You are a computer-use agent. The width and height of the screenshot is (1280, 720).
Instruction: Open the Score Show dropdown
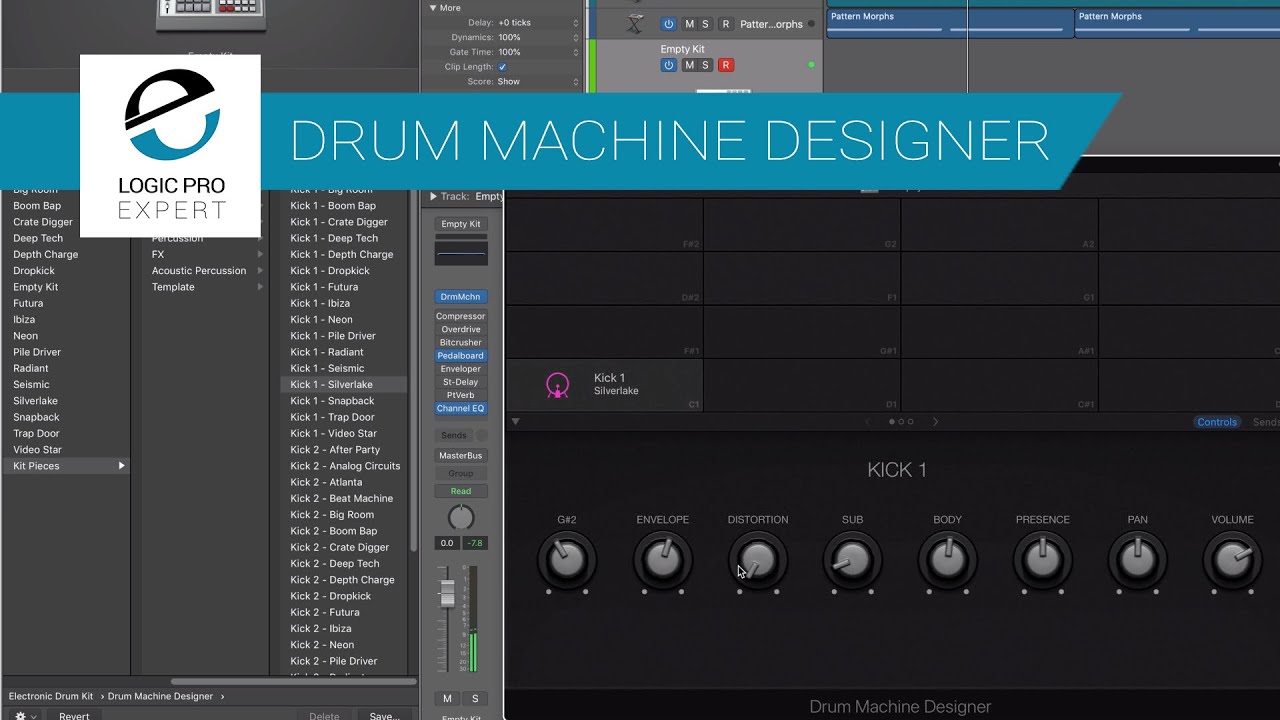point(575,82)
